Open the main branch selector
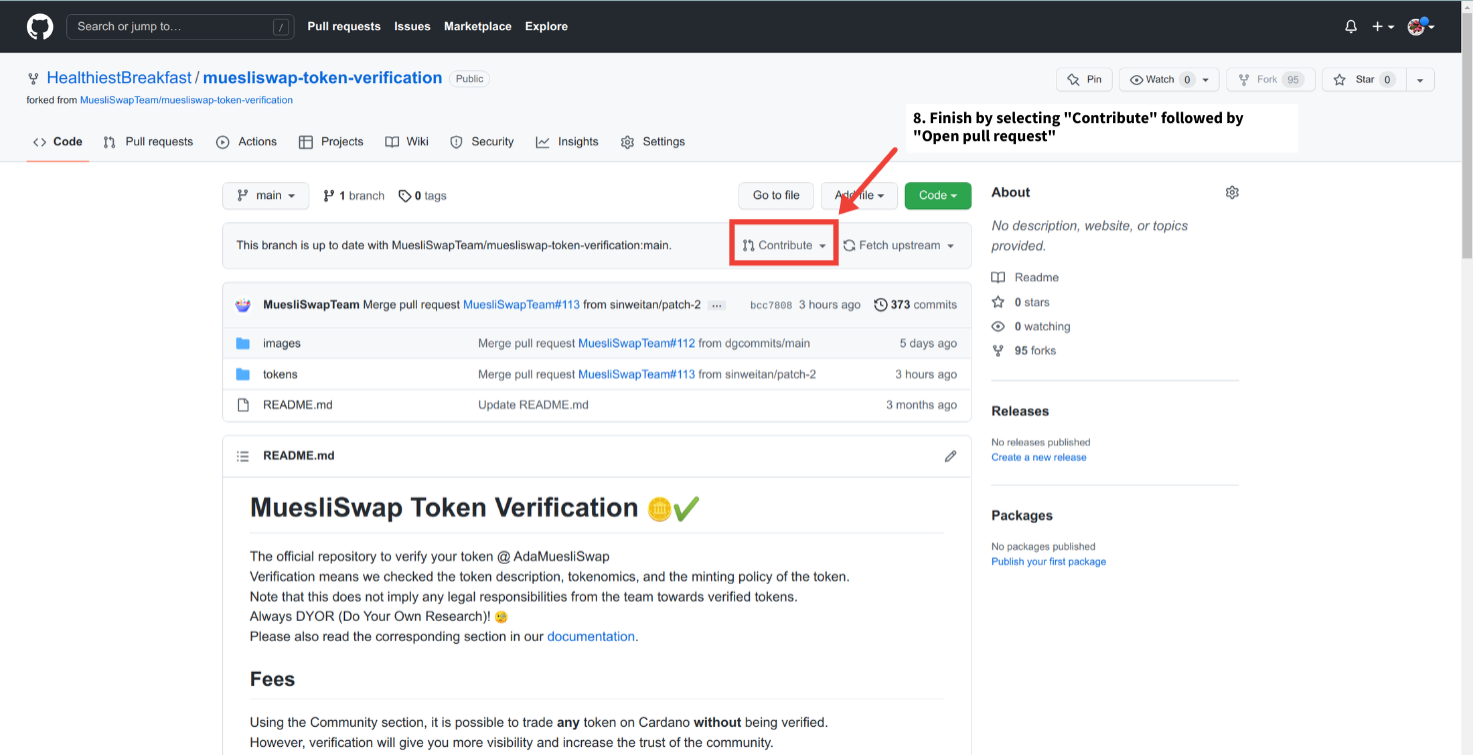The height and width of the screenshot is (755, 1473). tap(265, 196)
